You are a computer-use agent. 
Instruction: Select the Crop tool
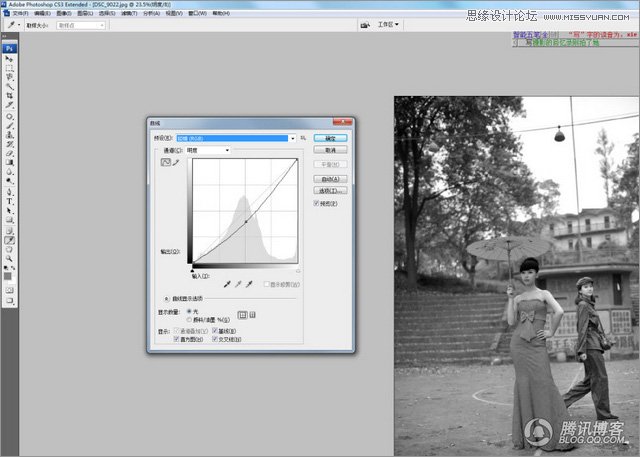tap(9, 95)
